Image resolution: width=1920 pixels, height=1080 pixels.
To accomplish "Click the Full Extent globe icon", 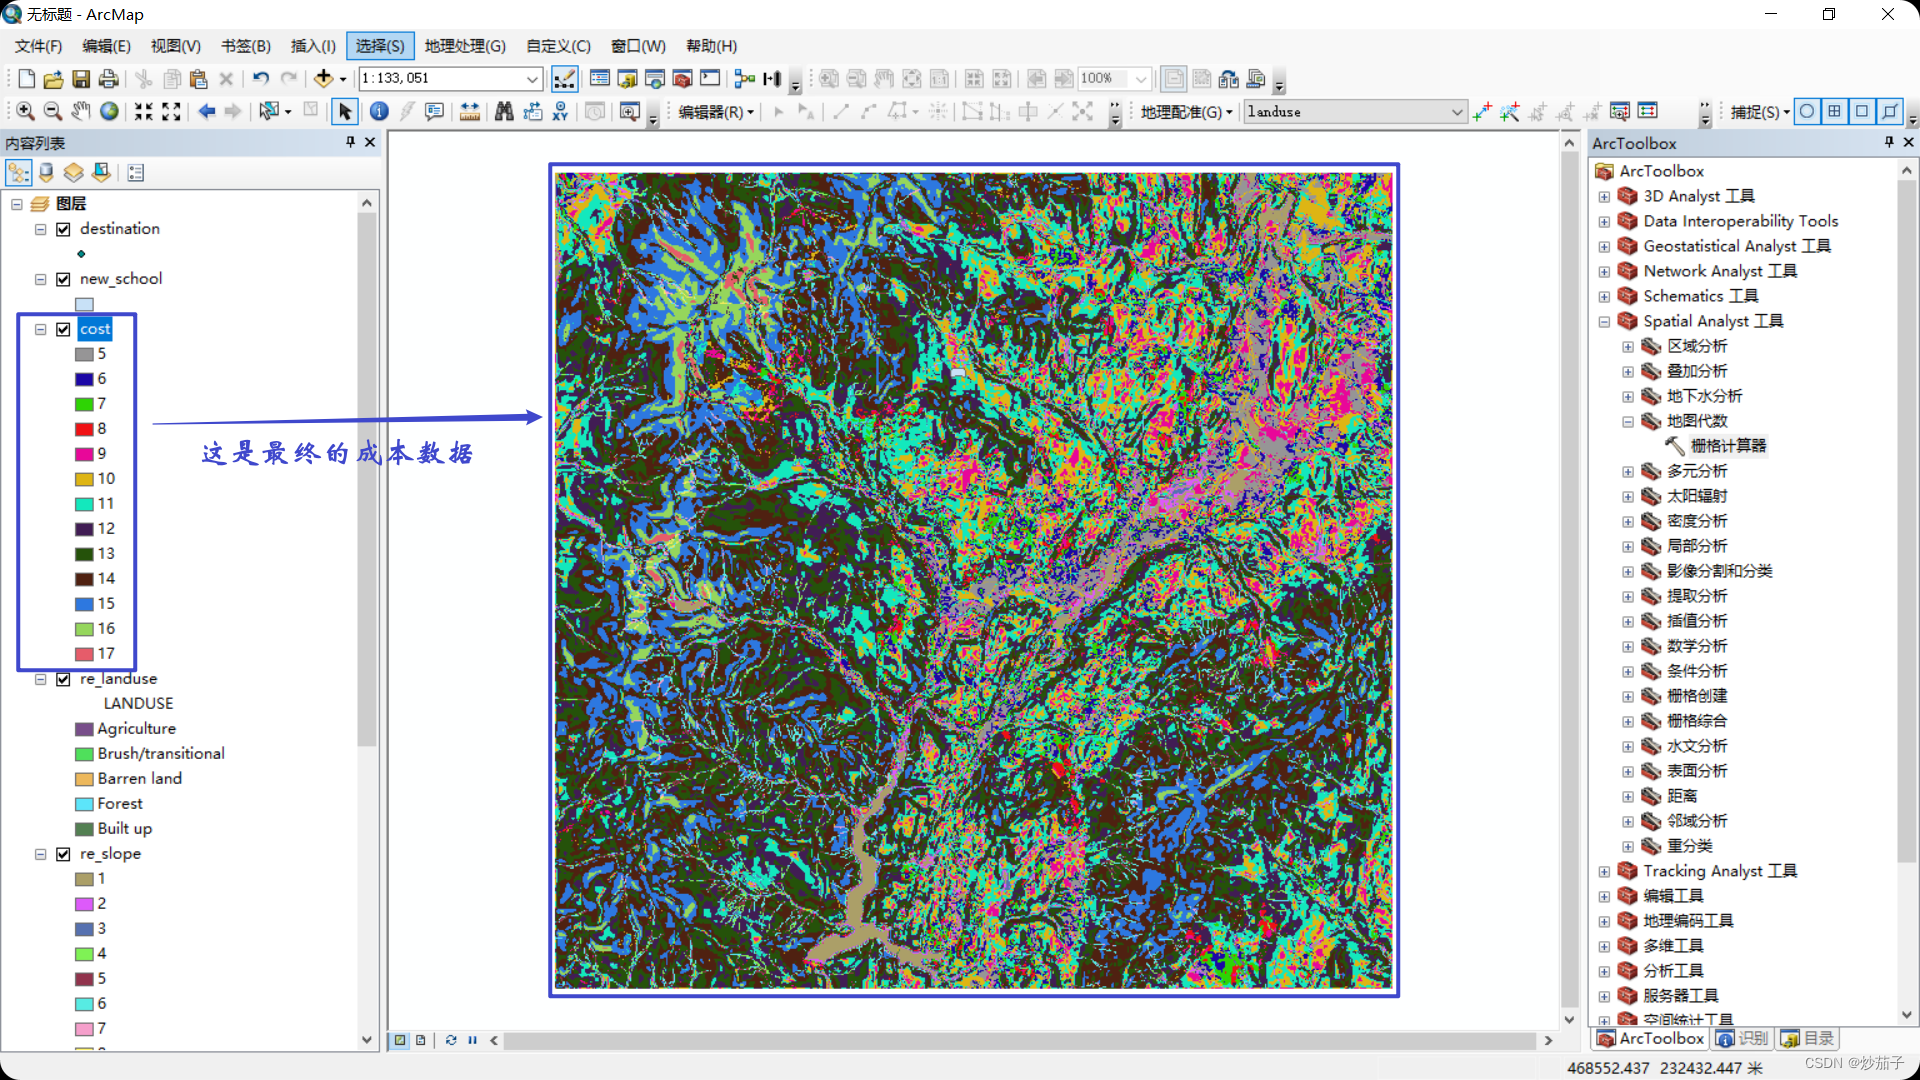I will click(109, 111).
